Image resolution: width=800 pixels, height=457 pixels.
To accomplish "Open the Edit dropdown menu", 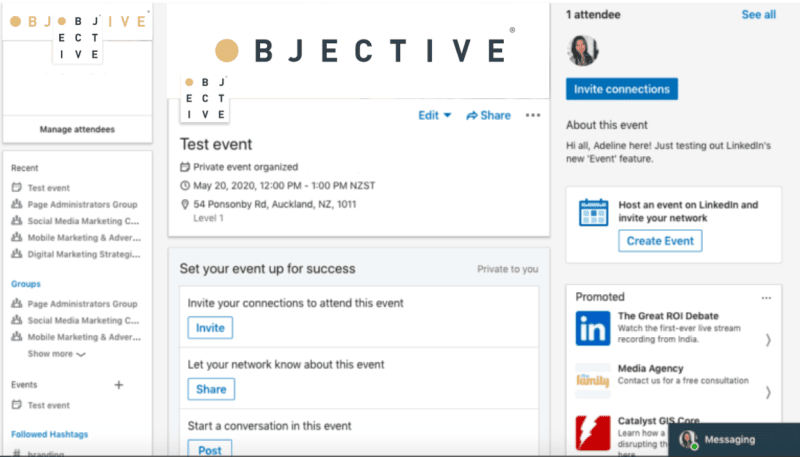I will coord(435,115).
